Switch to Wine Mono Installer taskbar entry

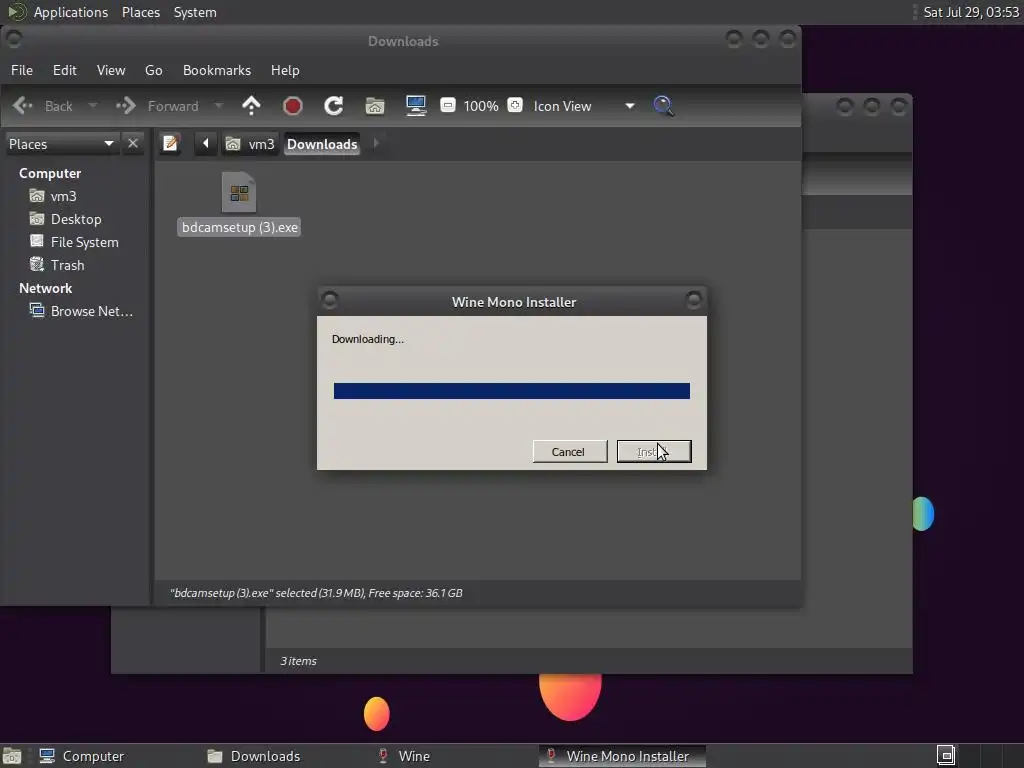tap(622, 756)
